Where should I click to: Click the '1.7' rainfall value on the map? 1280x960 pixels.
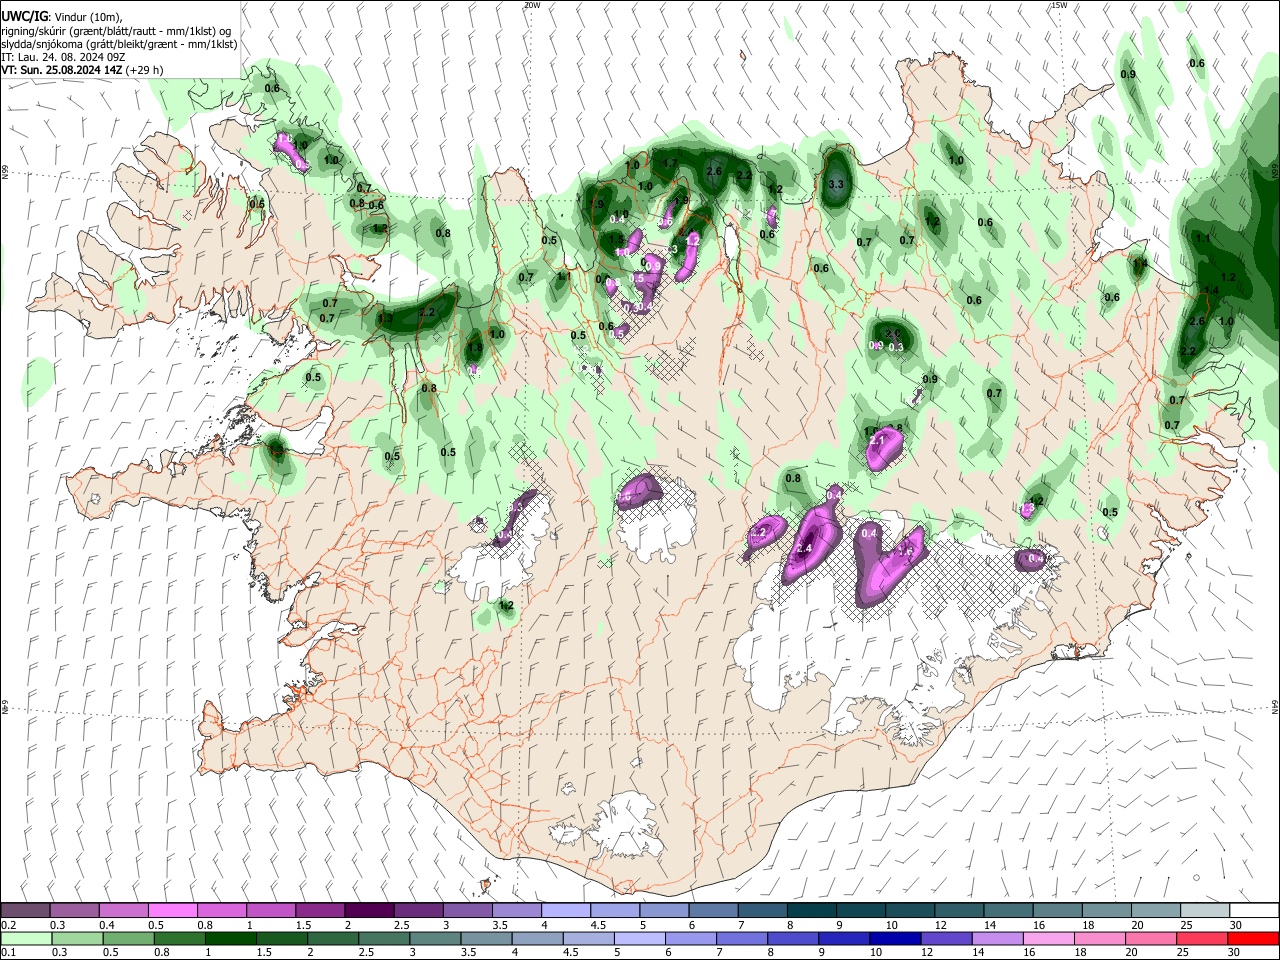coord(671,163)
